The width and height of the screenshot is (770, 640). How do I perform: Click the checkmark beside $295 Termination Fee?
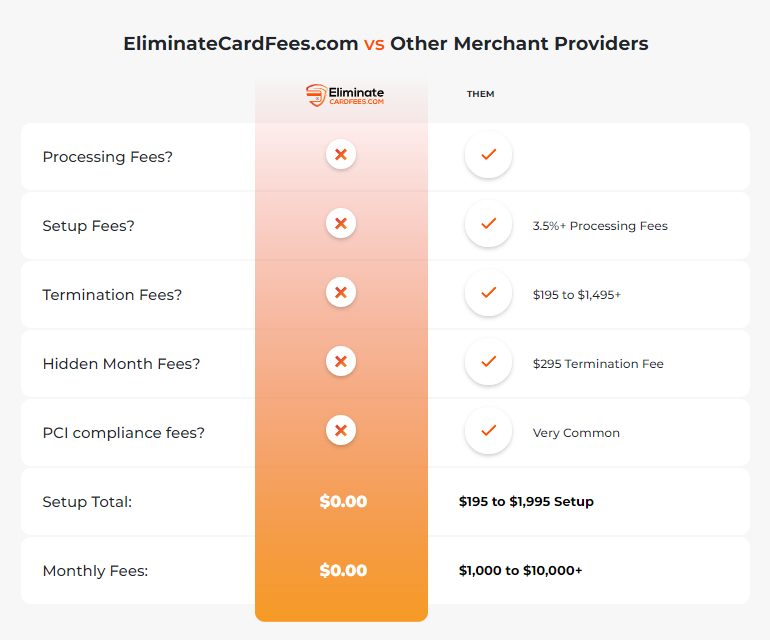point(489,362)
